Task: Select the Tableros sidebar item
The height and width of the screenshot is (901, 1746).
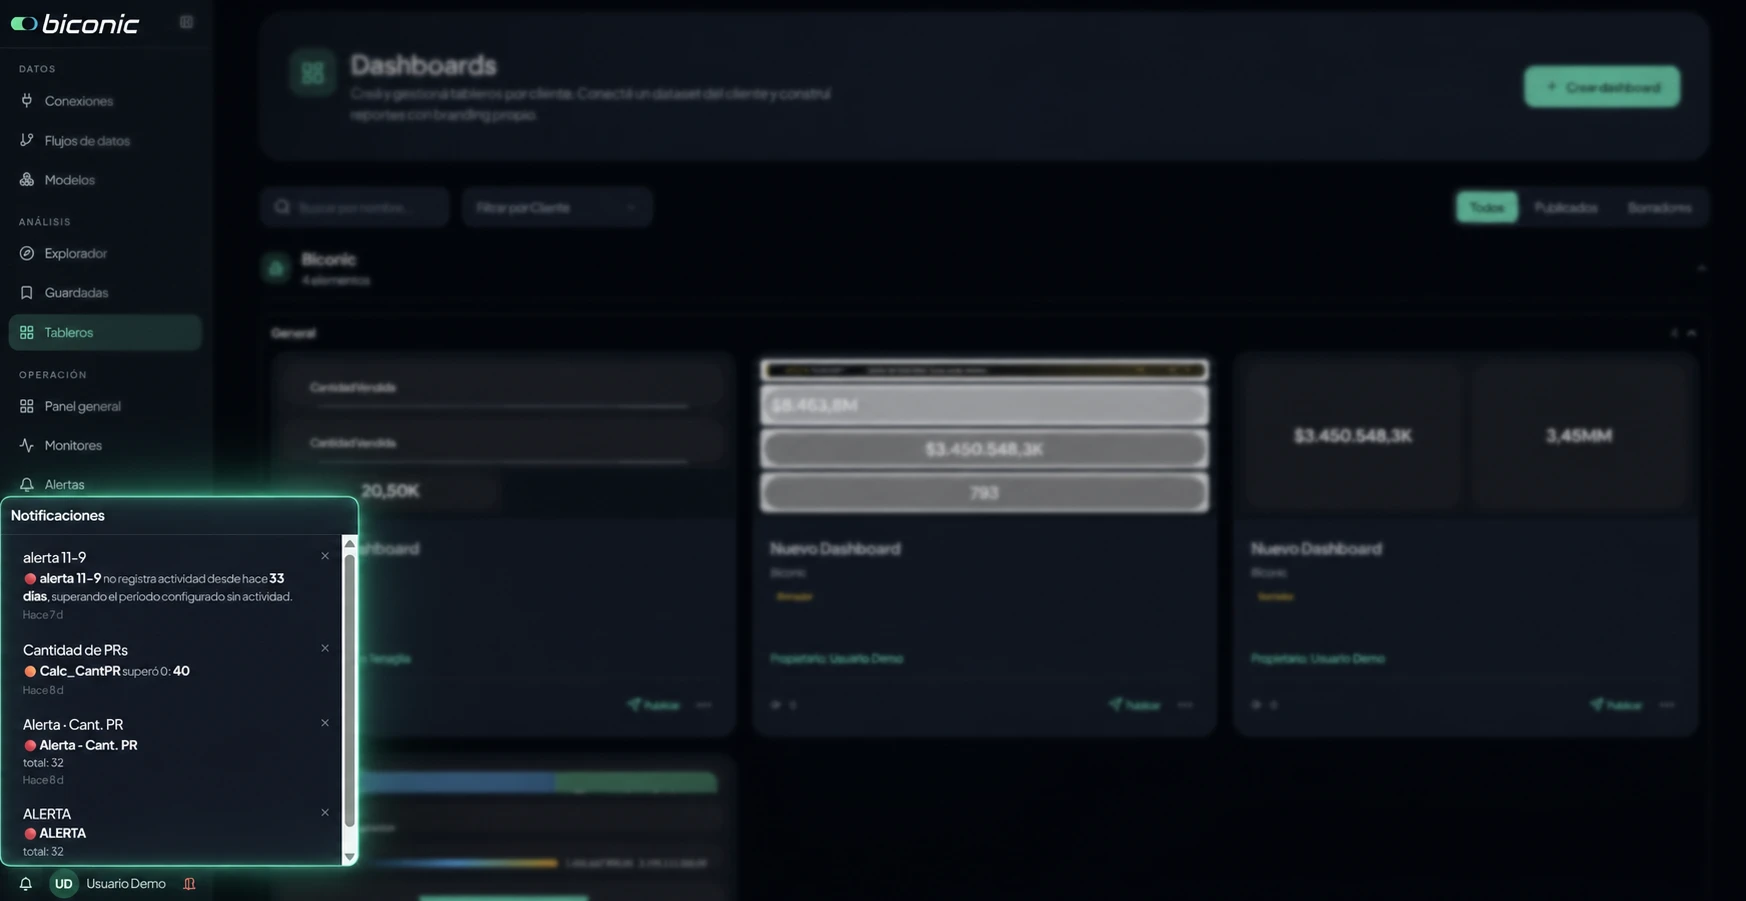Action: (x=105, y=333)
